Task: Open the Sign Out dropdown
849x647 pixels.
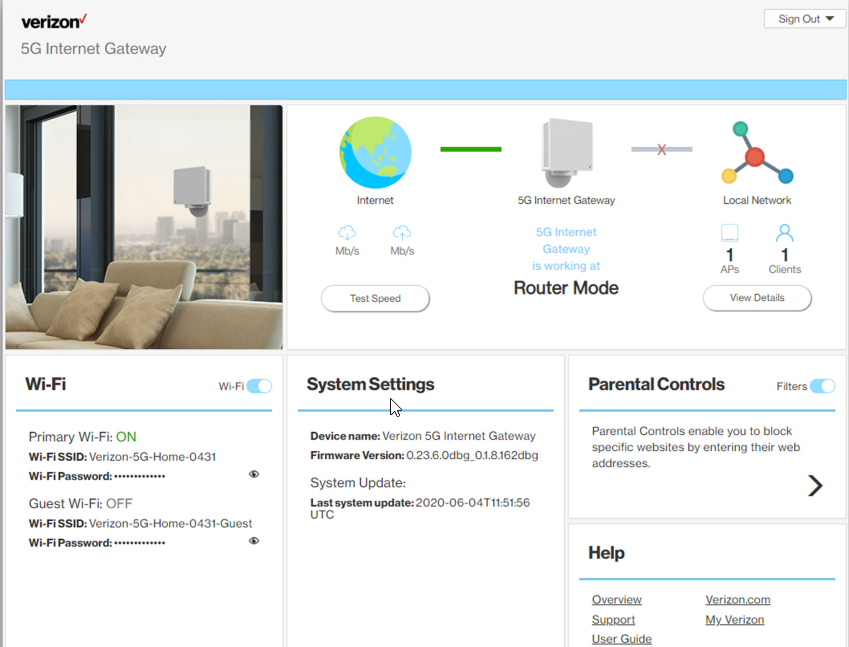Action: (x=805, y=19)
